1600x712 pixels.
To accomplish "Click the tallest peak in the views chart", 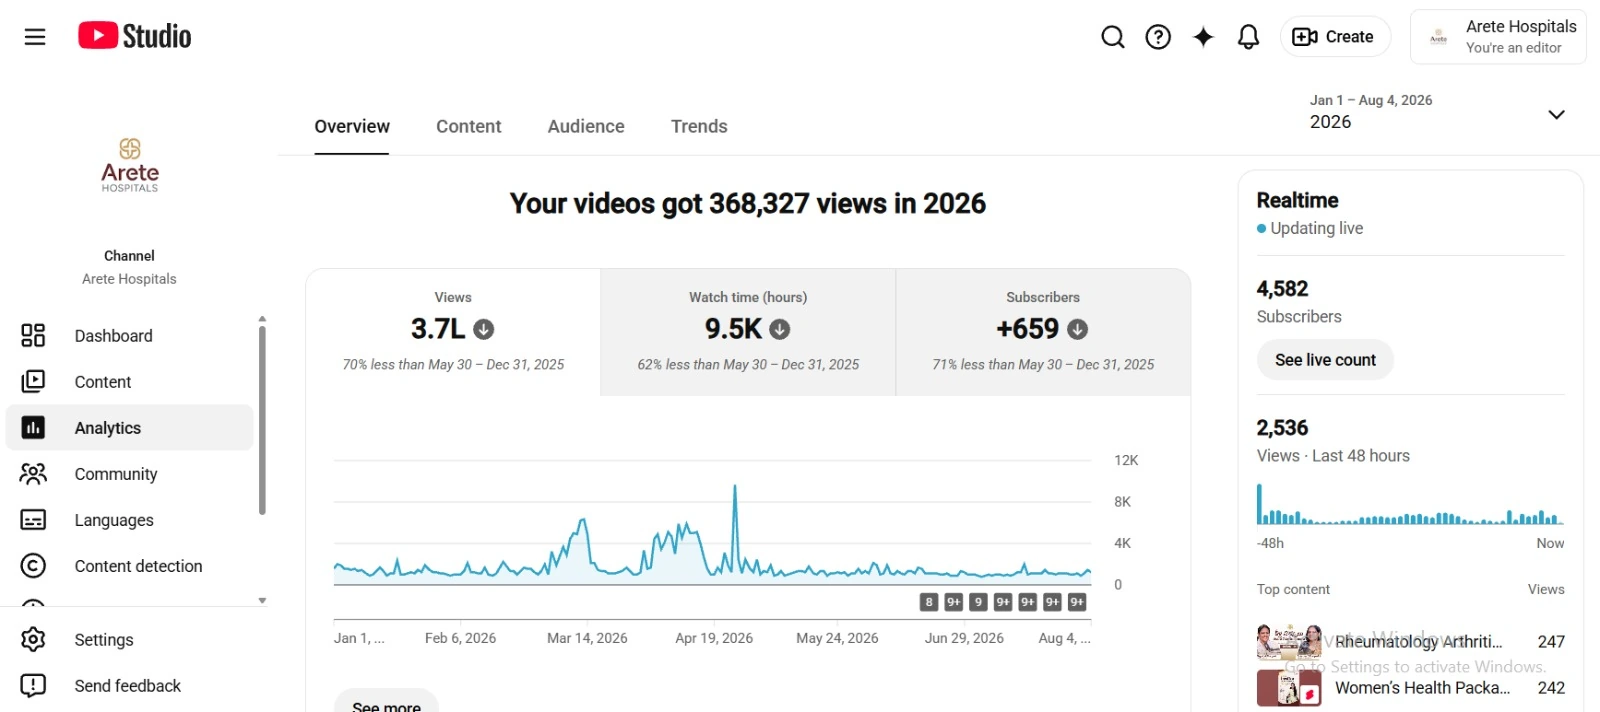I will (735, 488).
